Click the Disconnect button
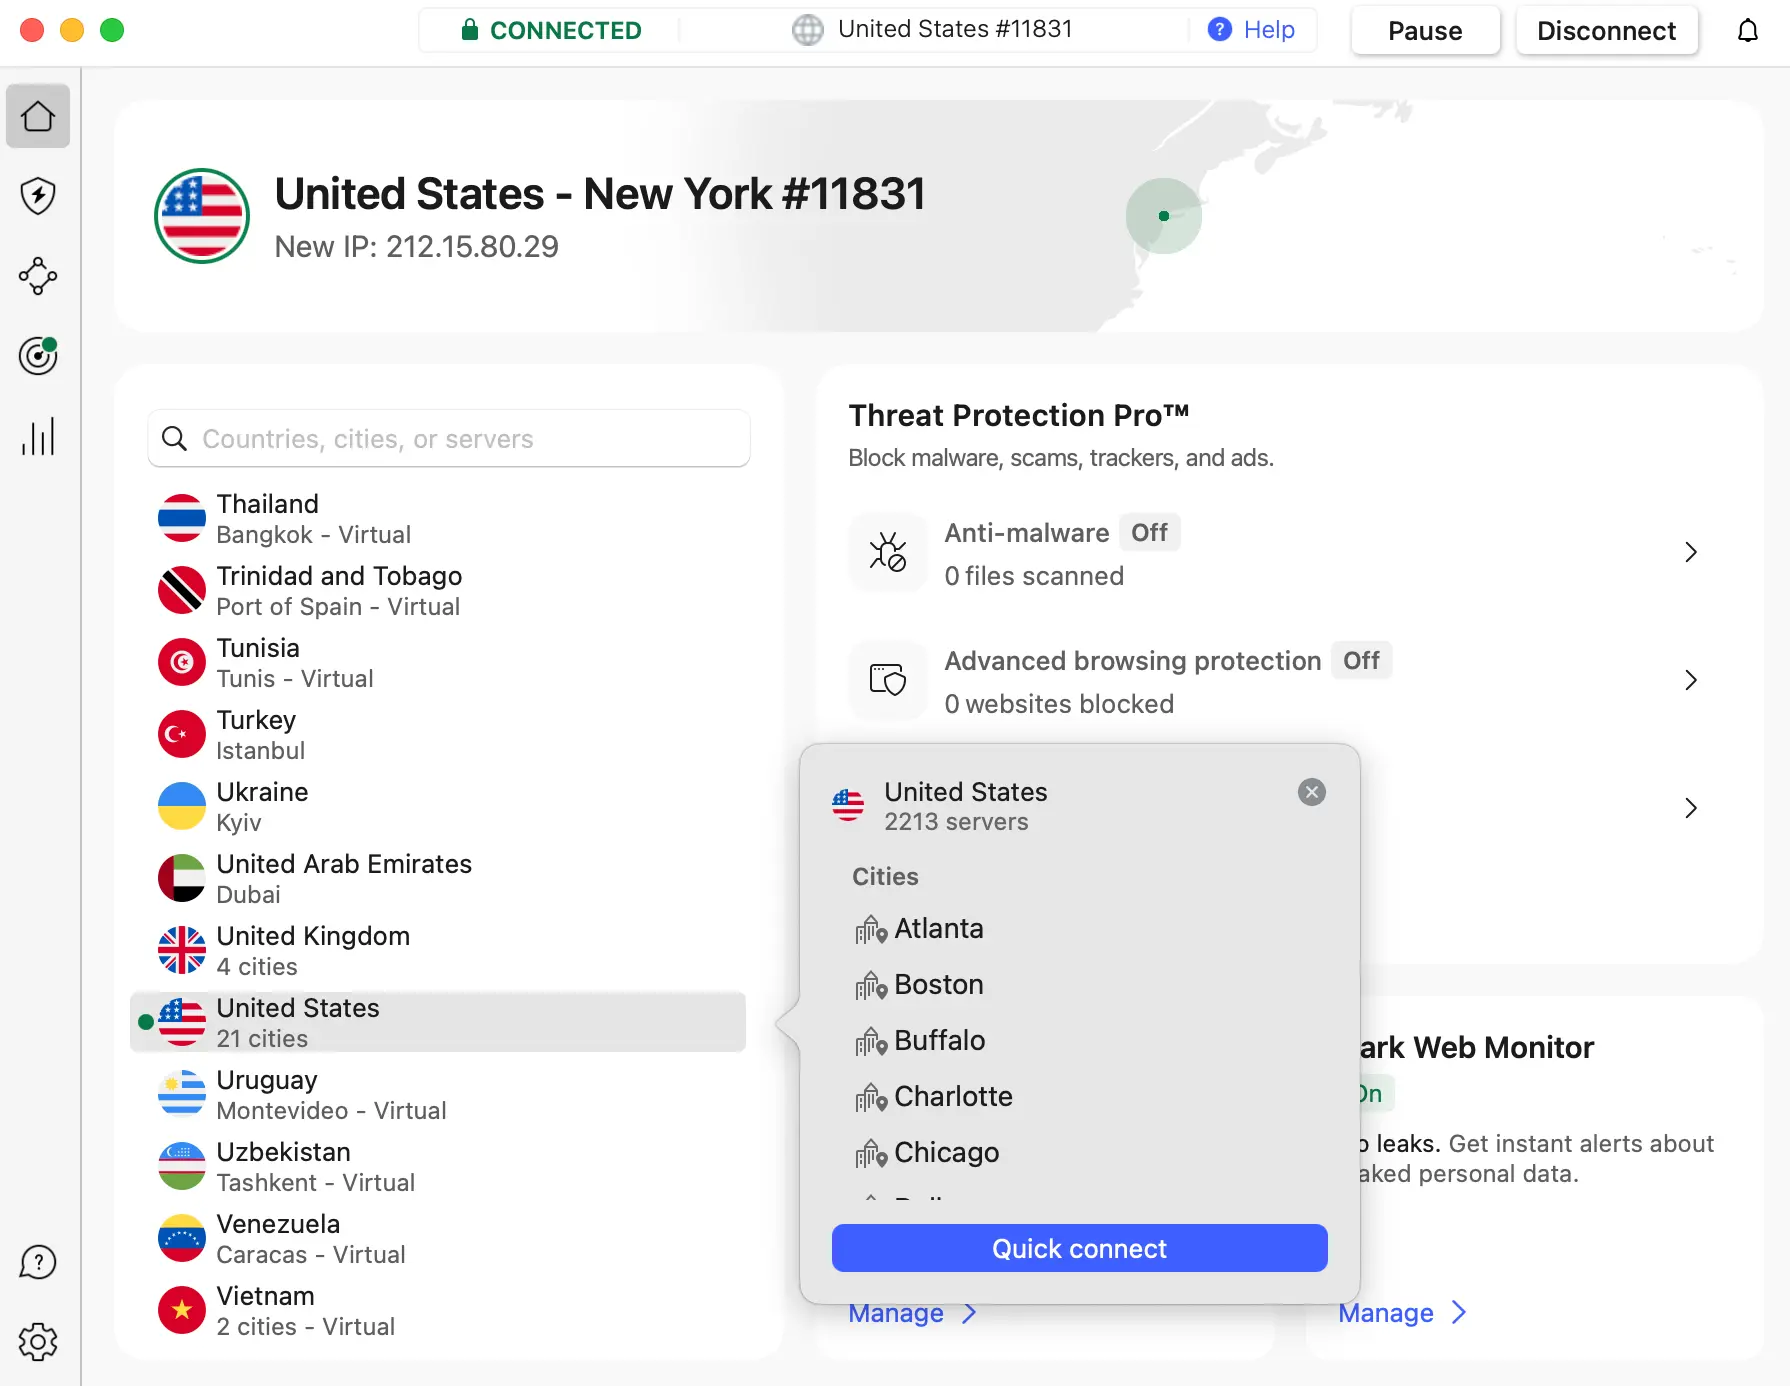Viewport: 1790px width, 1386px height. [x=1606, y=31]
